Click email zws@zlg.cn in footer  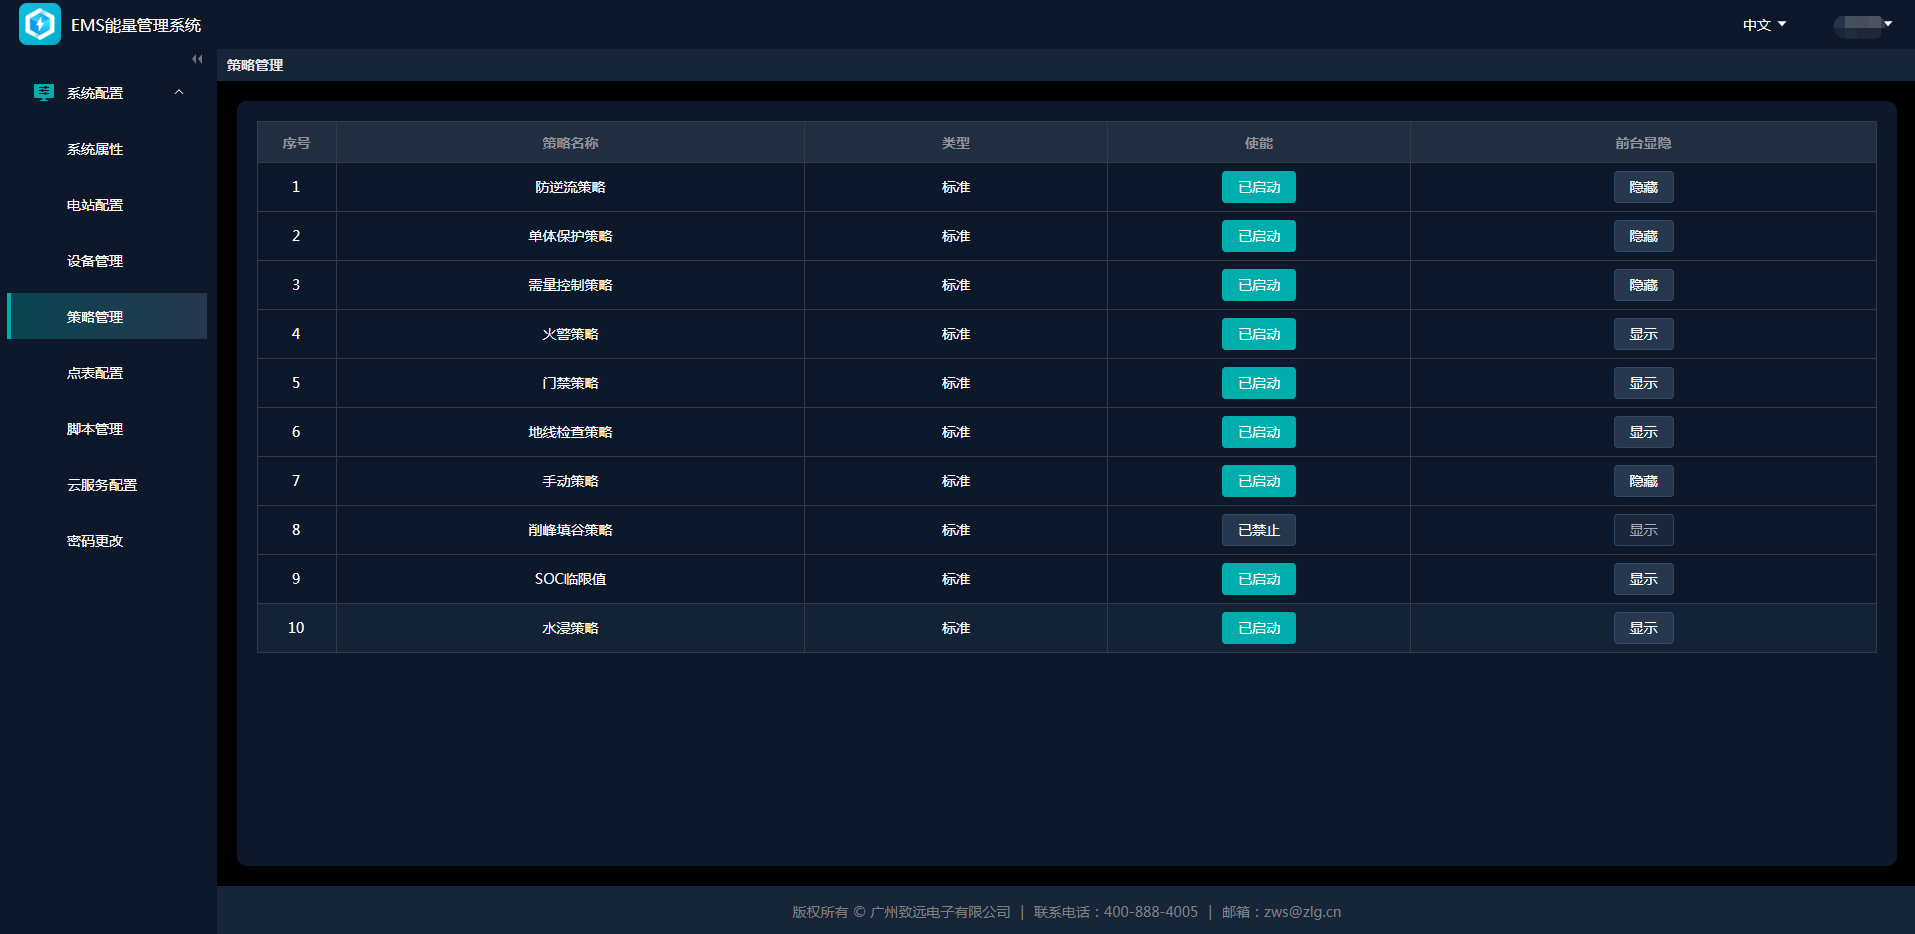[1302, 912]
